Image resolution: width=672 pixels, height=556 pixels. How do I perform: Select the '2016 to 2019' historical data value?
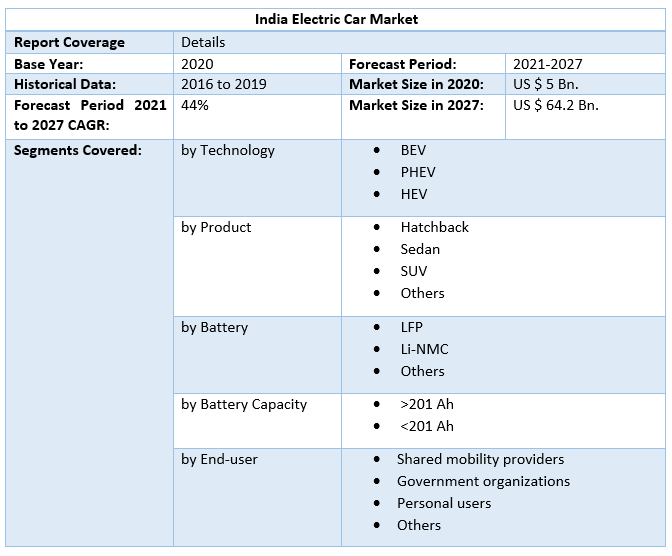(x=224, y=85)
